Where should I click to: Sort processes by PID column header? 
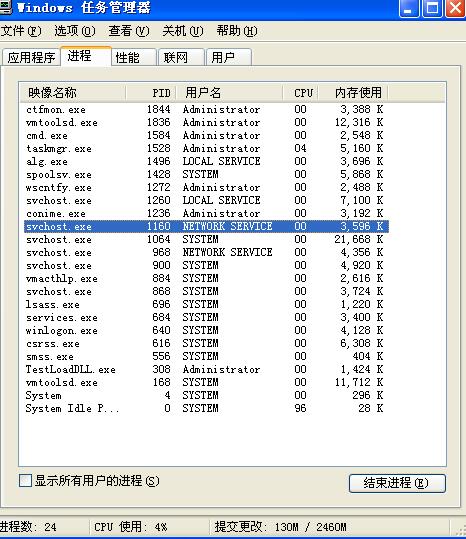coord(151,93)
